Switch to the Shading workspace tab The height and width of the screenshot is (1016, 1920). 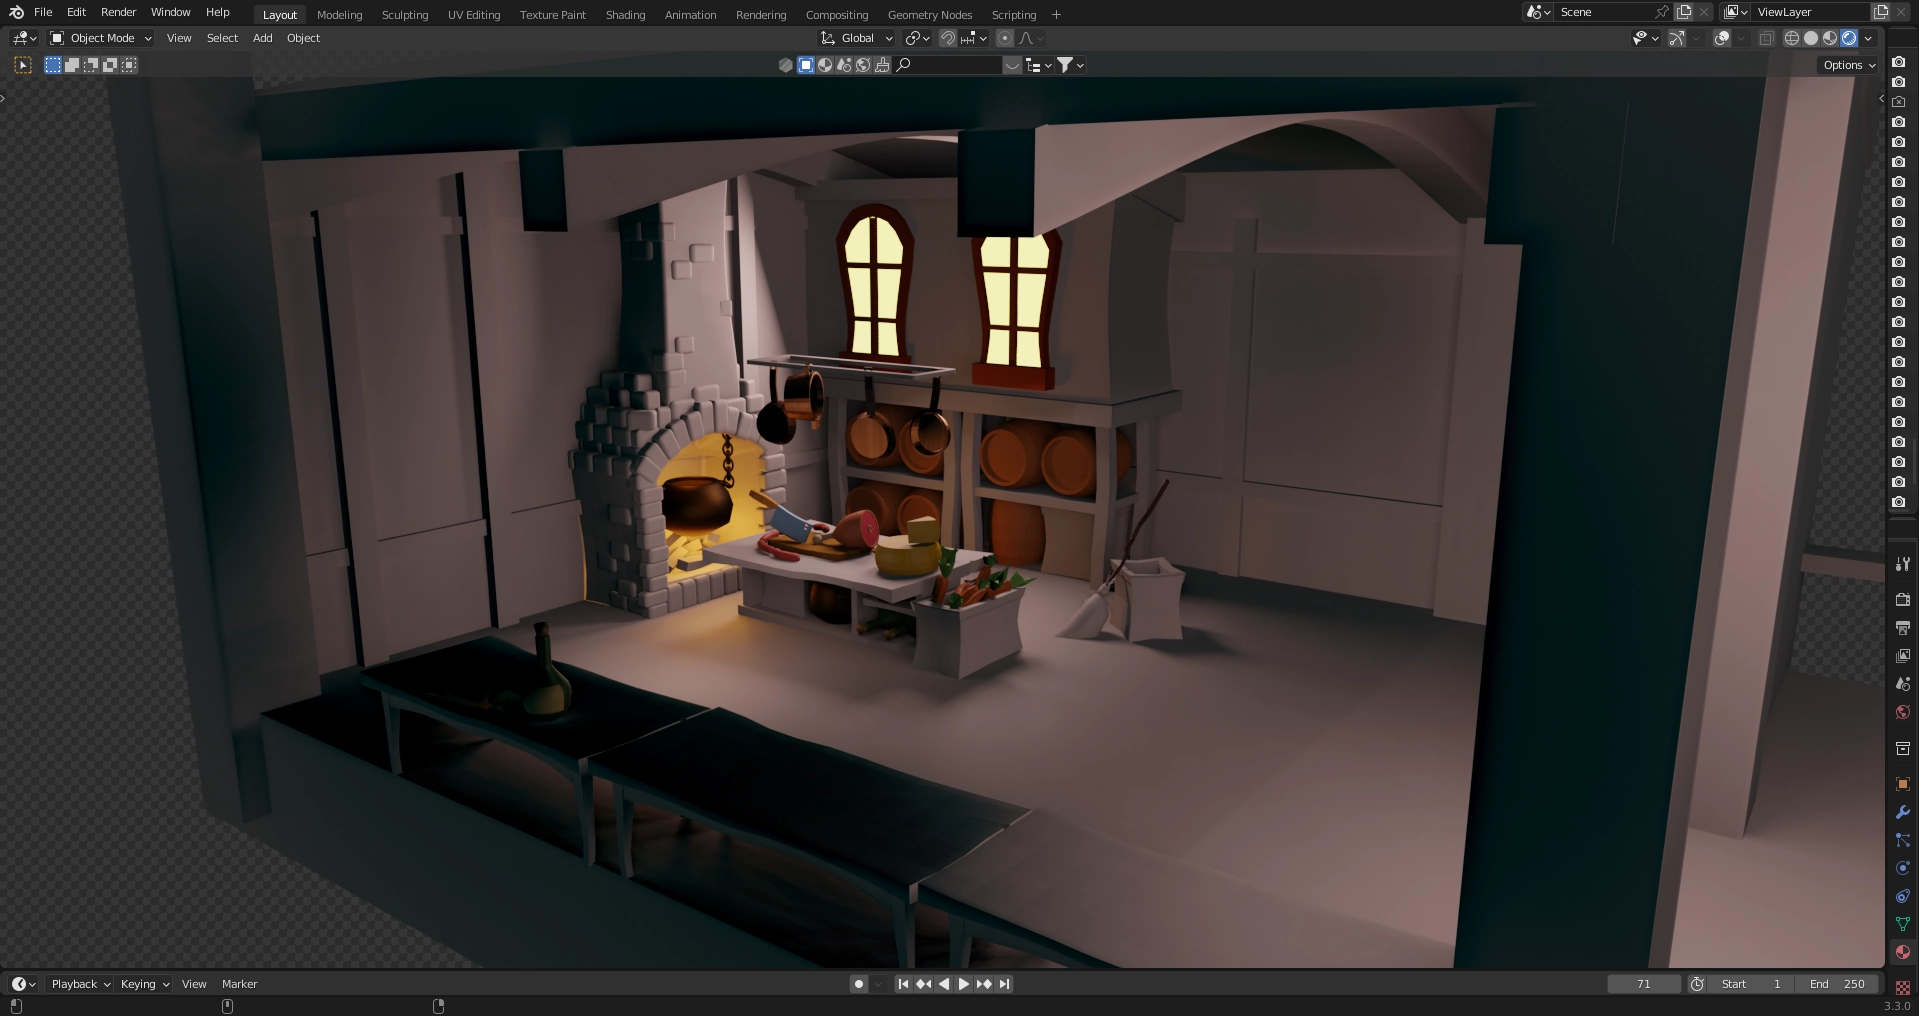click(x=625, y=15)
